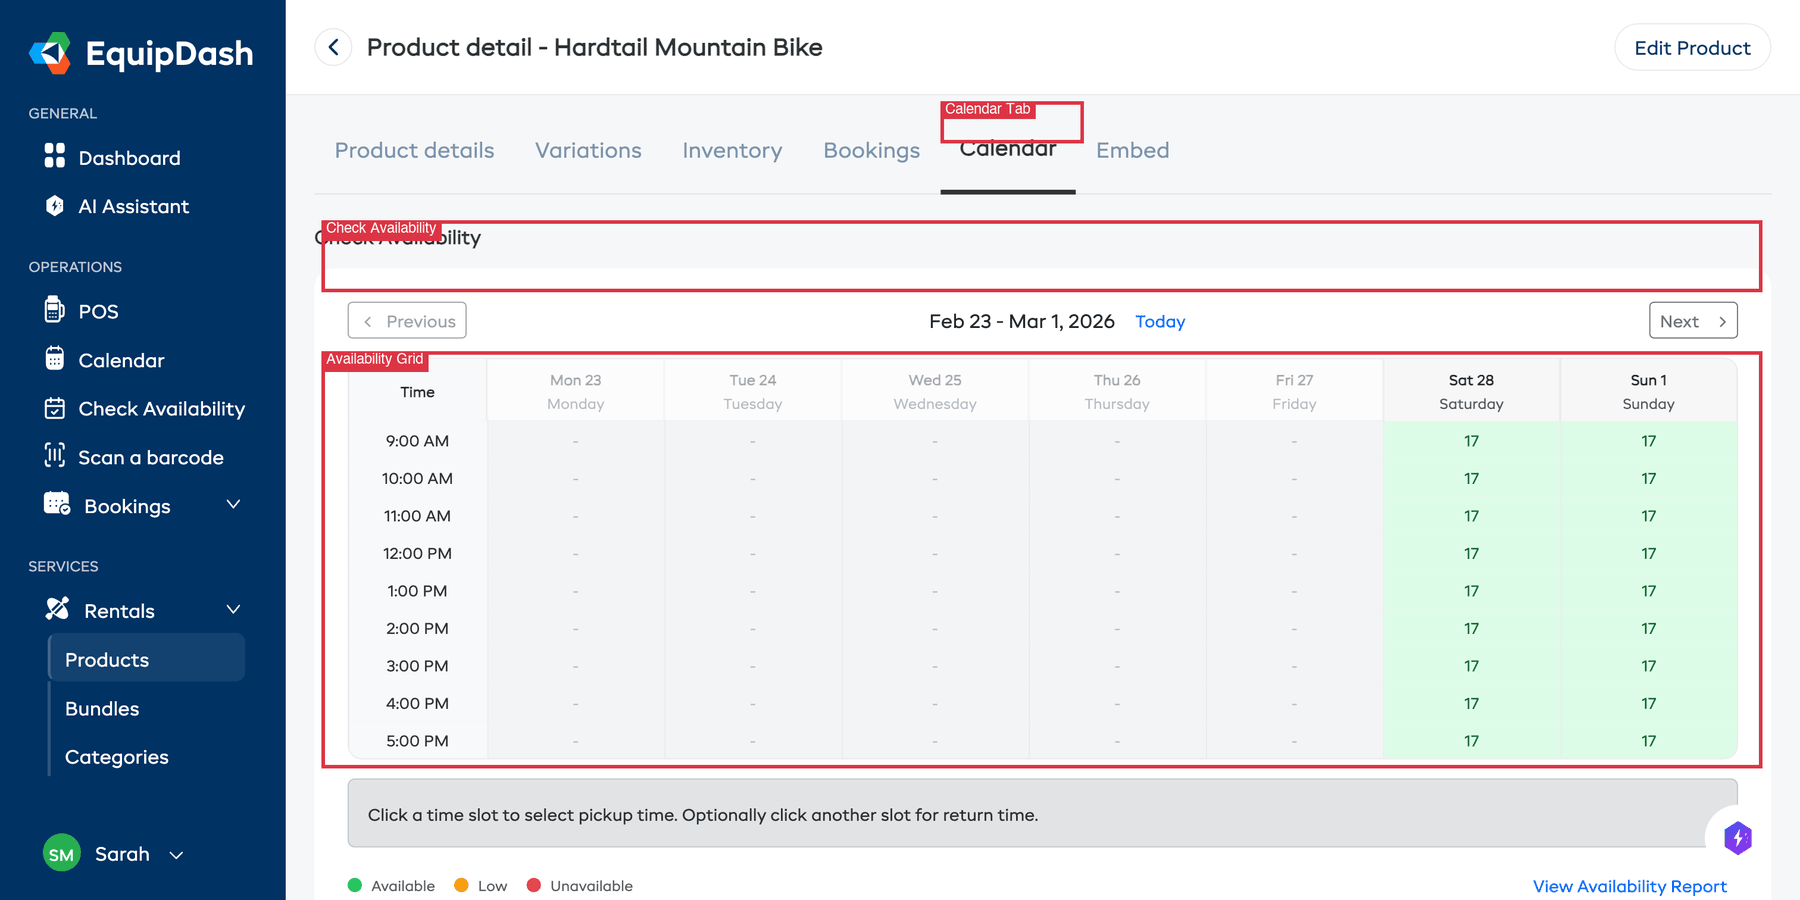
Task: Open Scan a barcode tool
Action: tap(151, 457)
